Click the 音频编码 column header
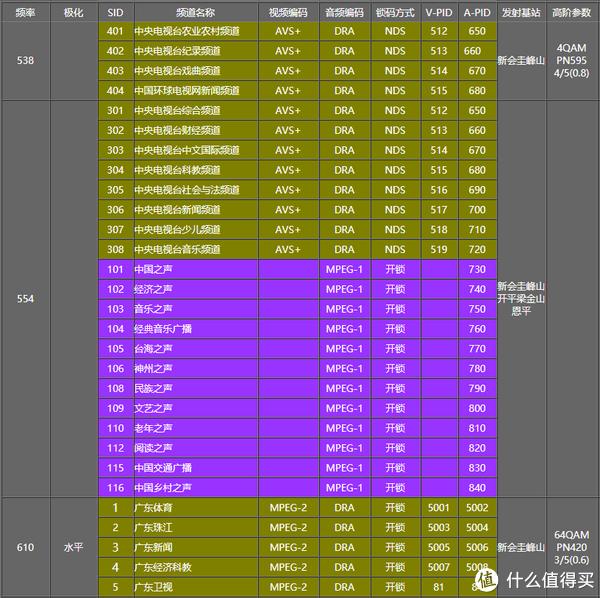The image size is (600, 598). pos(344,13)
